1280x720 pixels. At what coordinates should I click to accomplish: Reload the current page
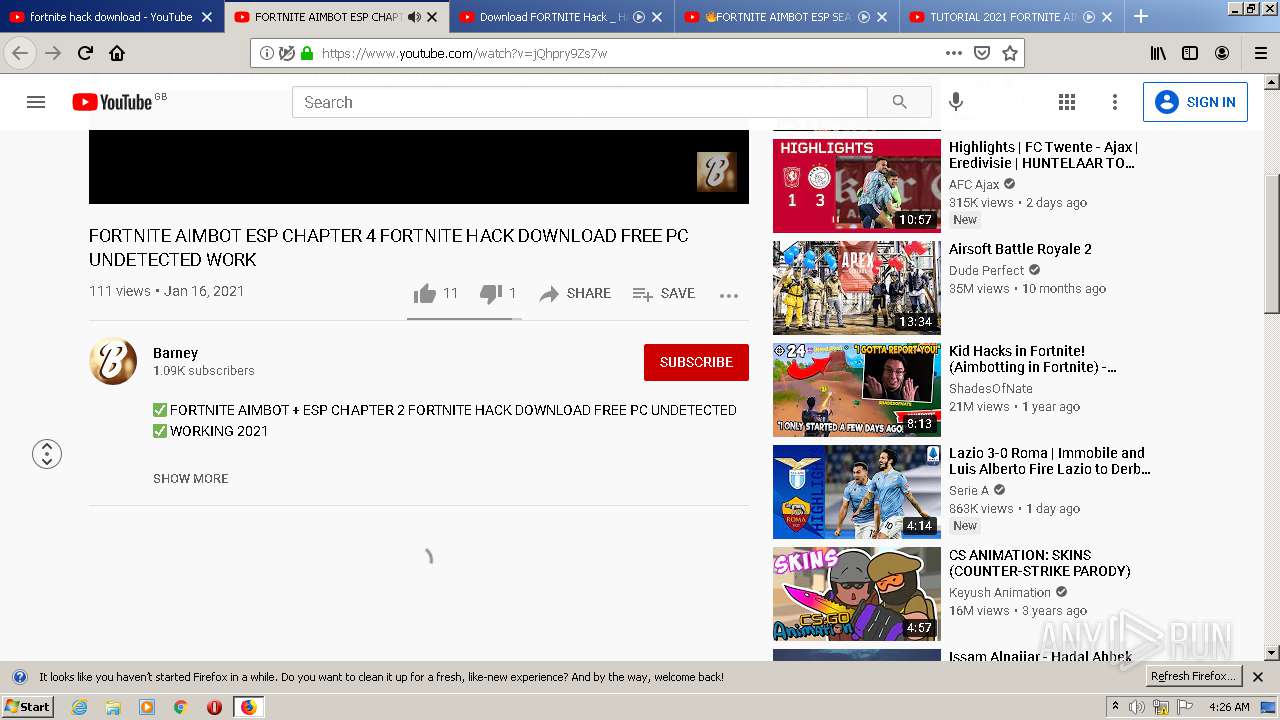[85, 53]
